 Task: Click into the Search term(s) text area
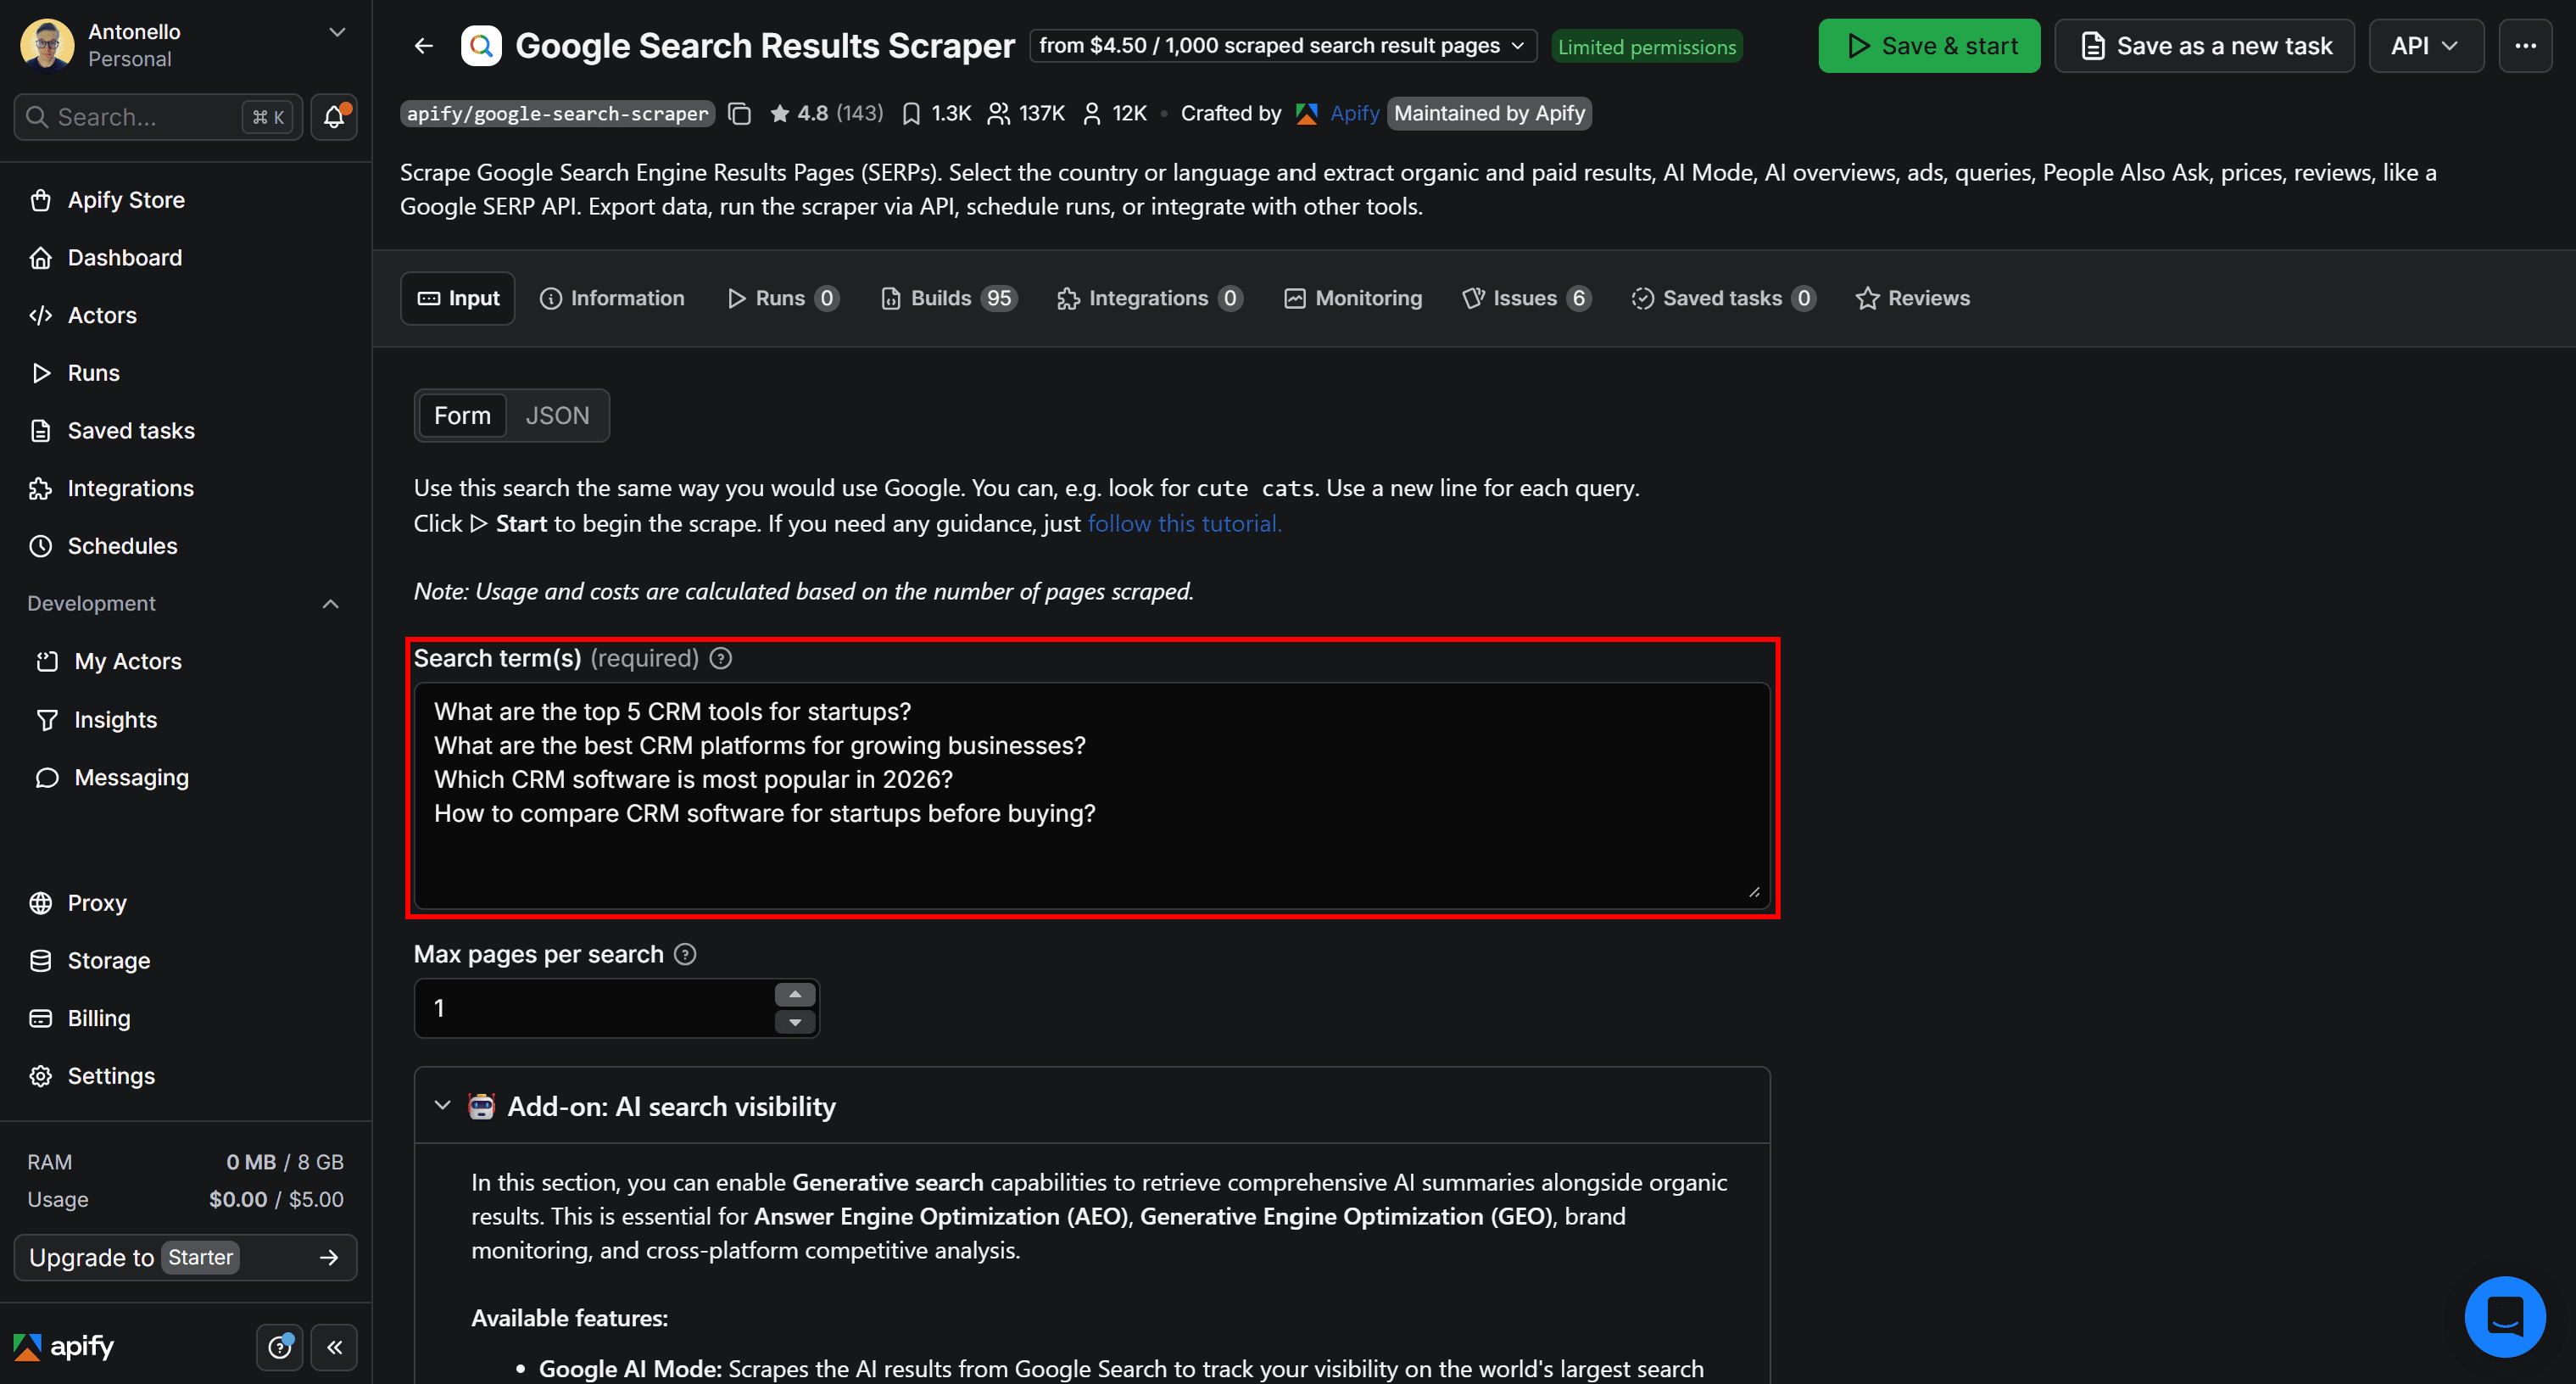(x=1092, y=796)
